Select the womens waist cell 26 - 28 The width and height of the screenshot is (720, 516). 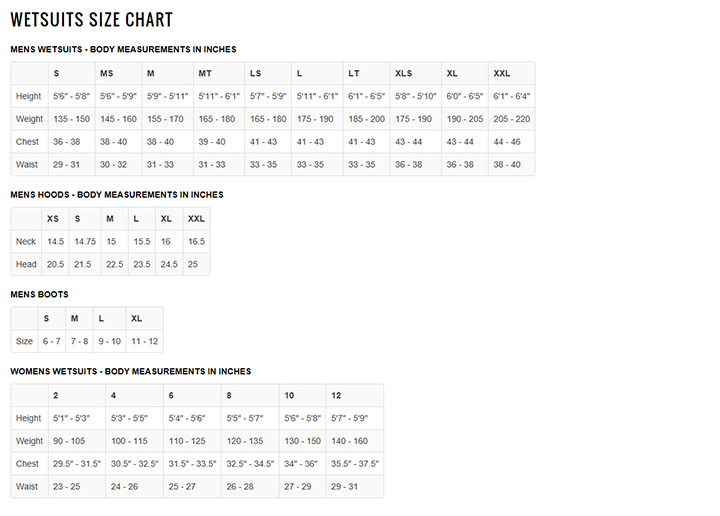point(240,486)
